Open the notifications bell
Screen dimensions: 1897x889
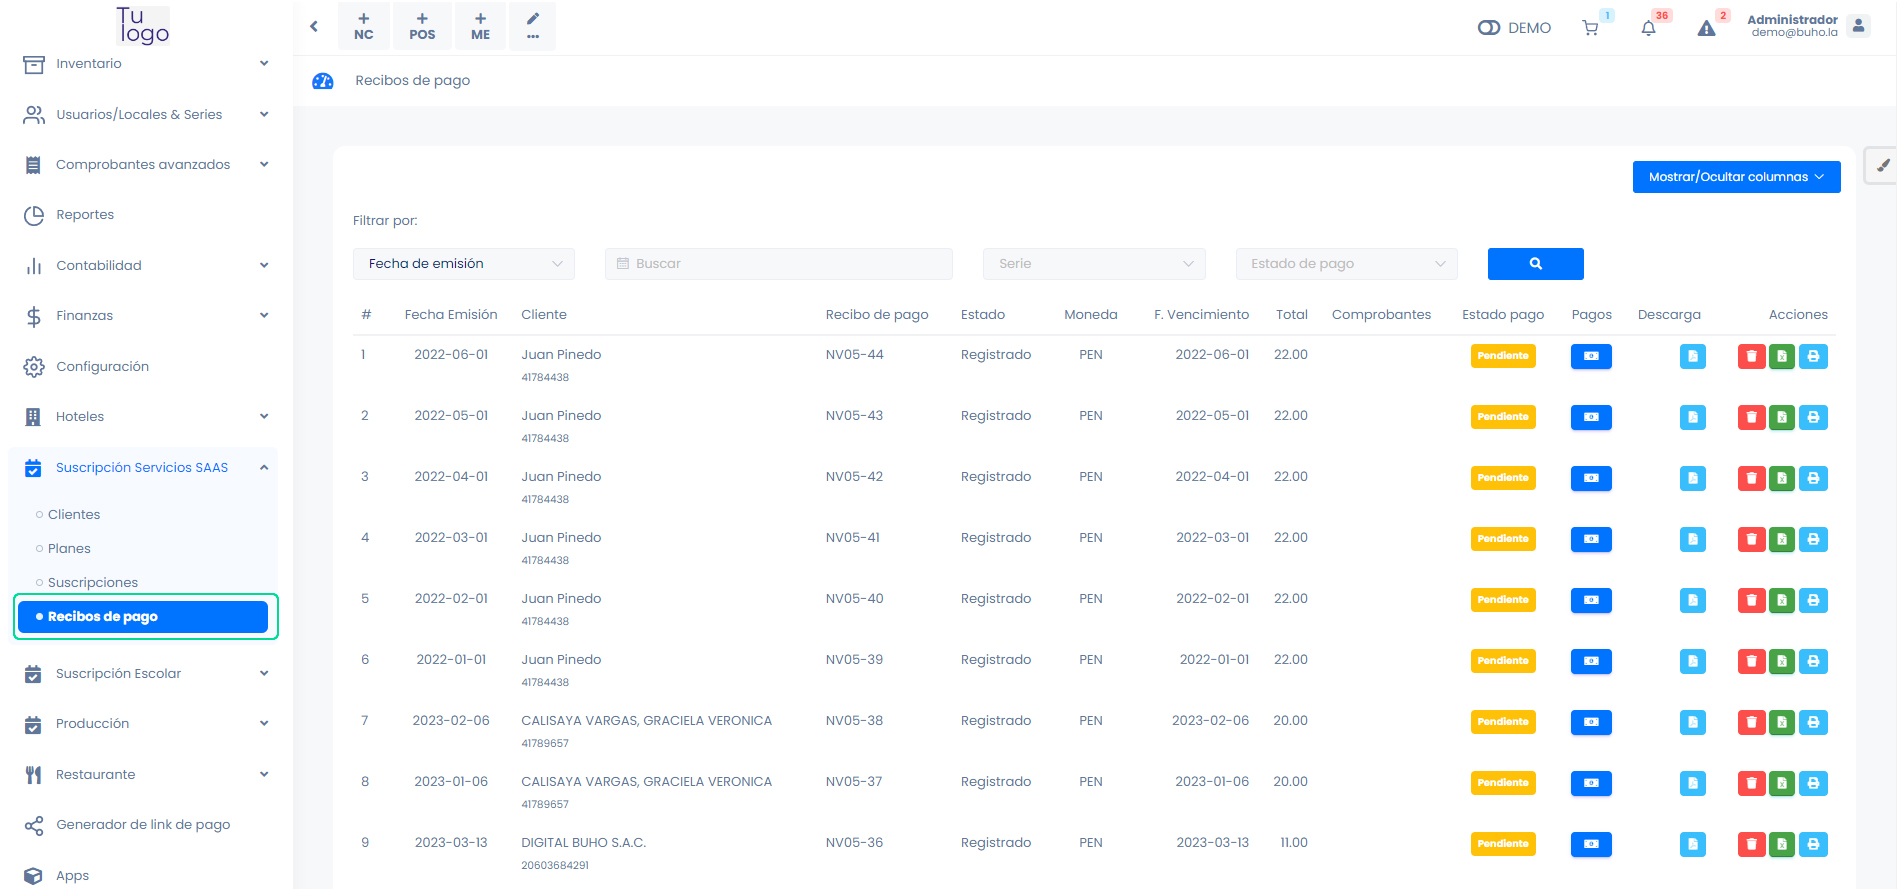coord(1648,28)
